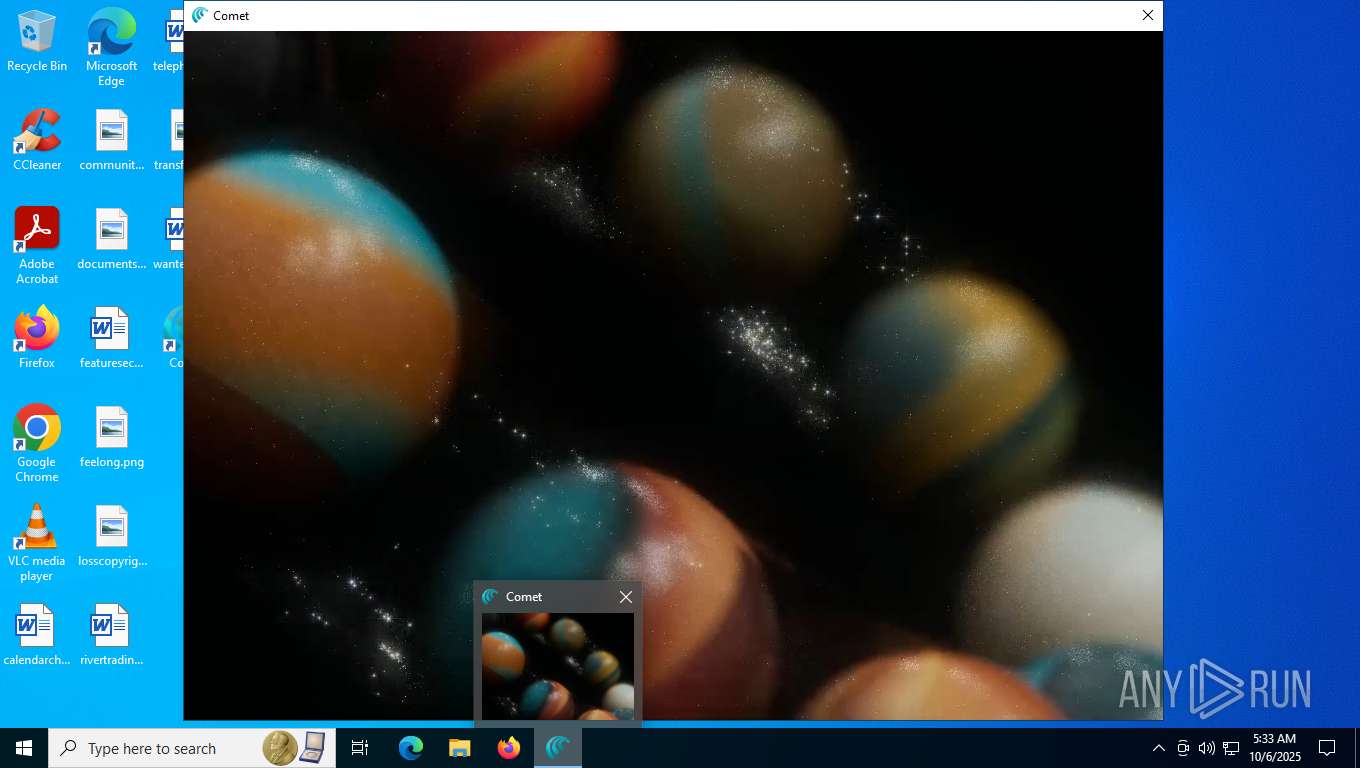The image size is (1360, 768).
Task: Open Adobe Acrobat desktop shortcut
Action: [37, 246]
